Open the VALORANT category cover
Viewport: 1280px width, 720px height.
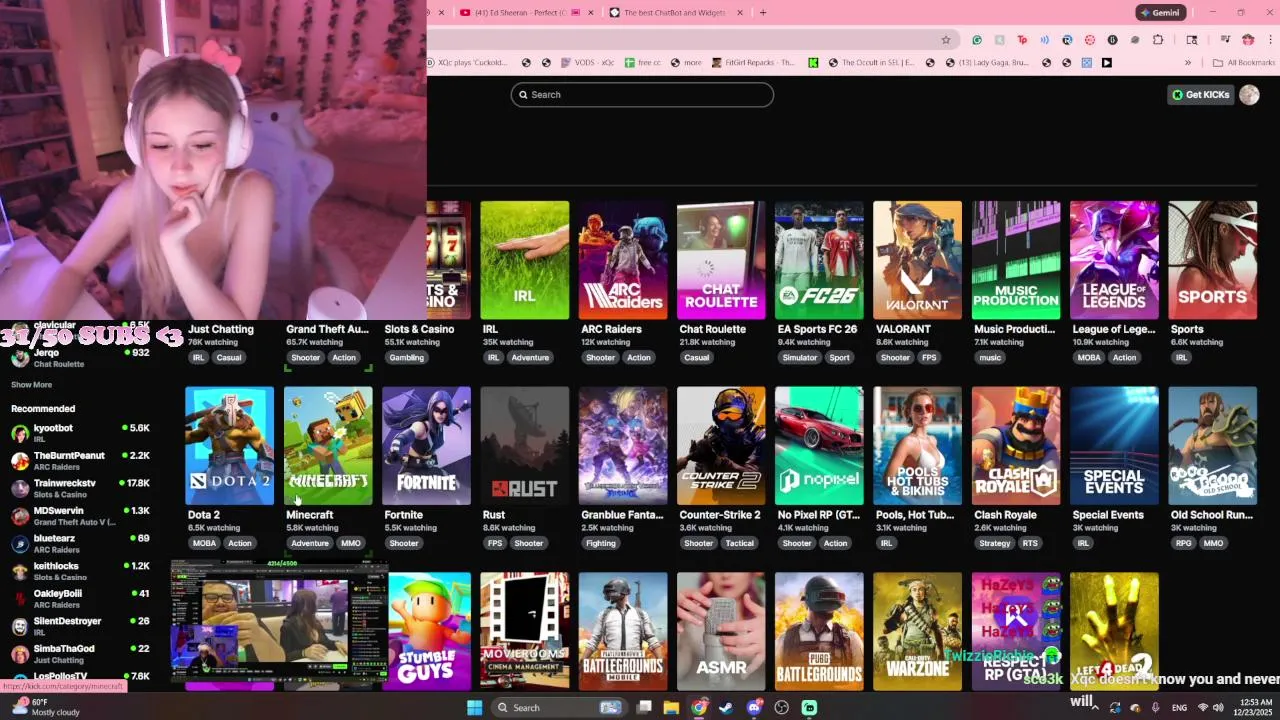tap(917, 260)
